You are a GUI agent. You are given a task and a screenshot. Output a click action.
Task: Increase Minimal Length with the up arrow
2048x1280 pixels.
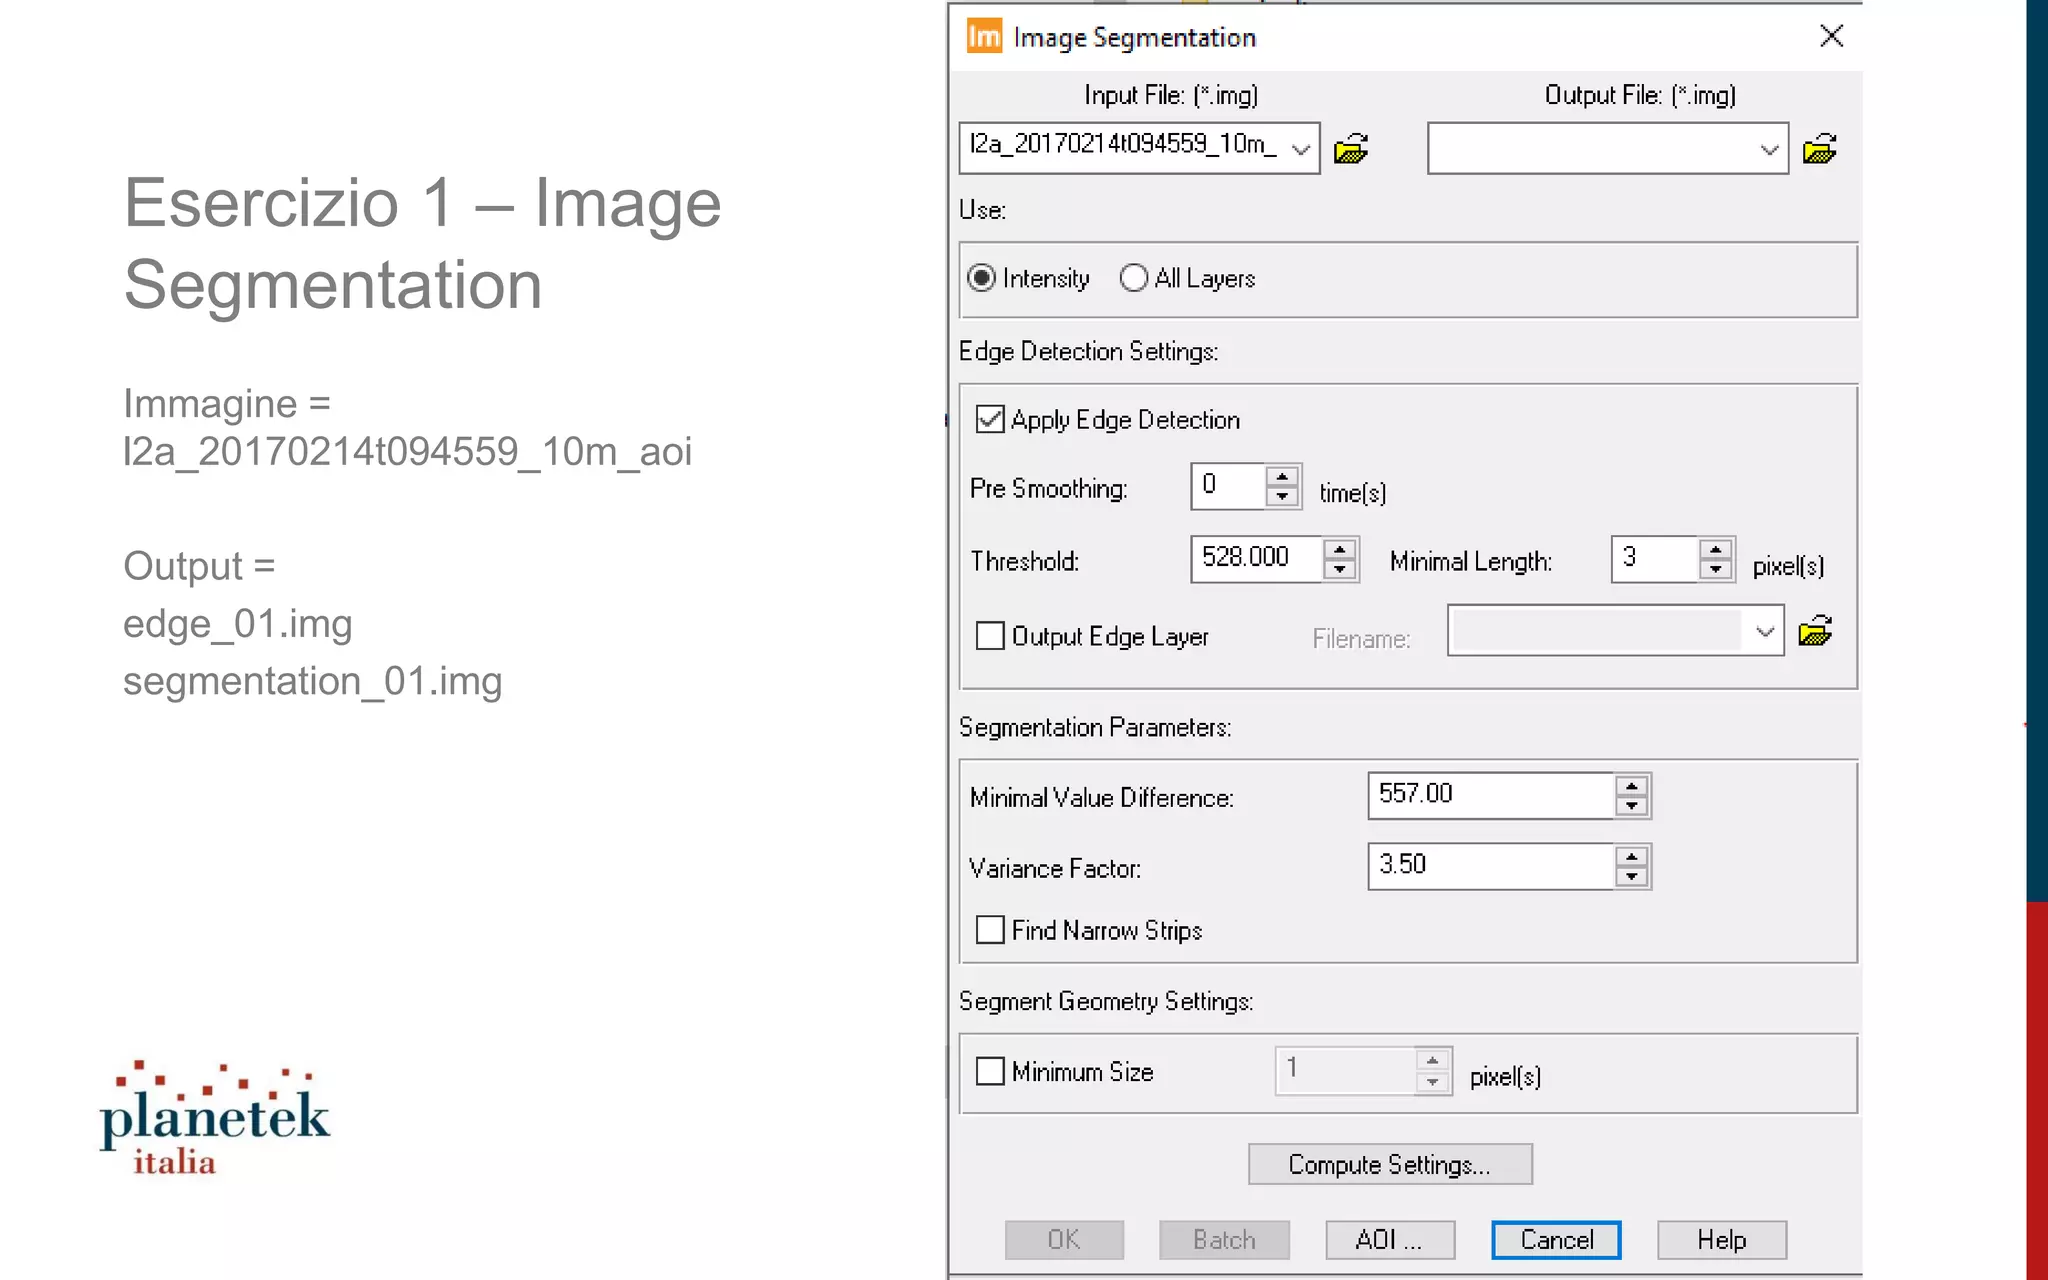click(x=1716, y=549)
